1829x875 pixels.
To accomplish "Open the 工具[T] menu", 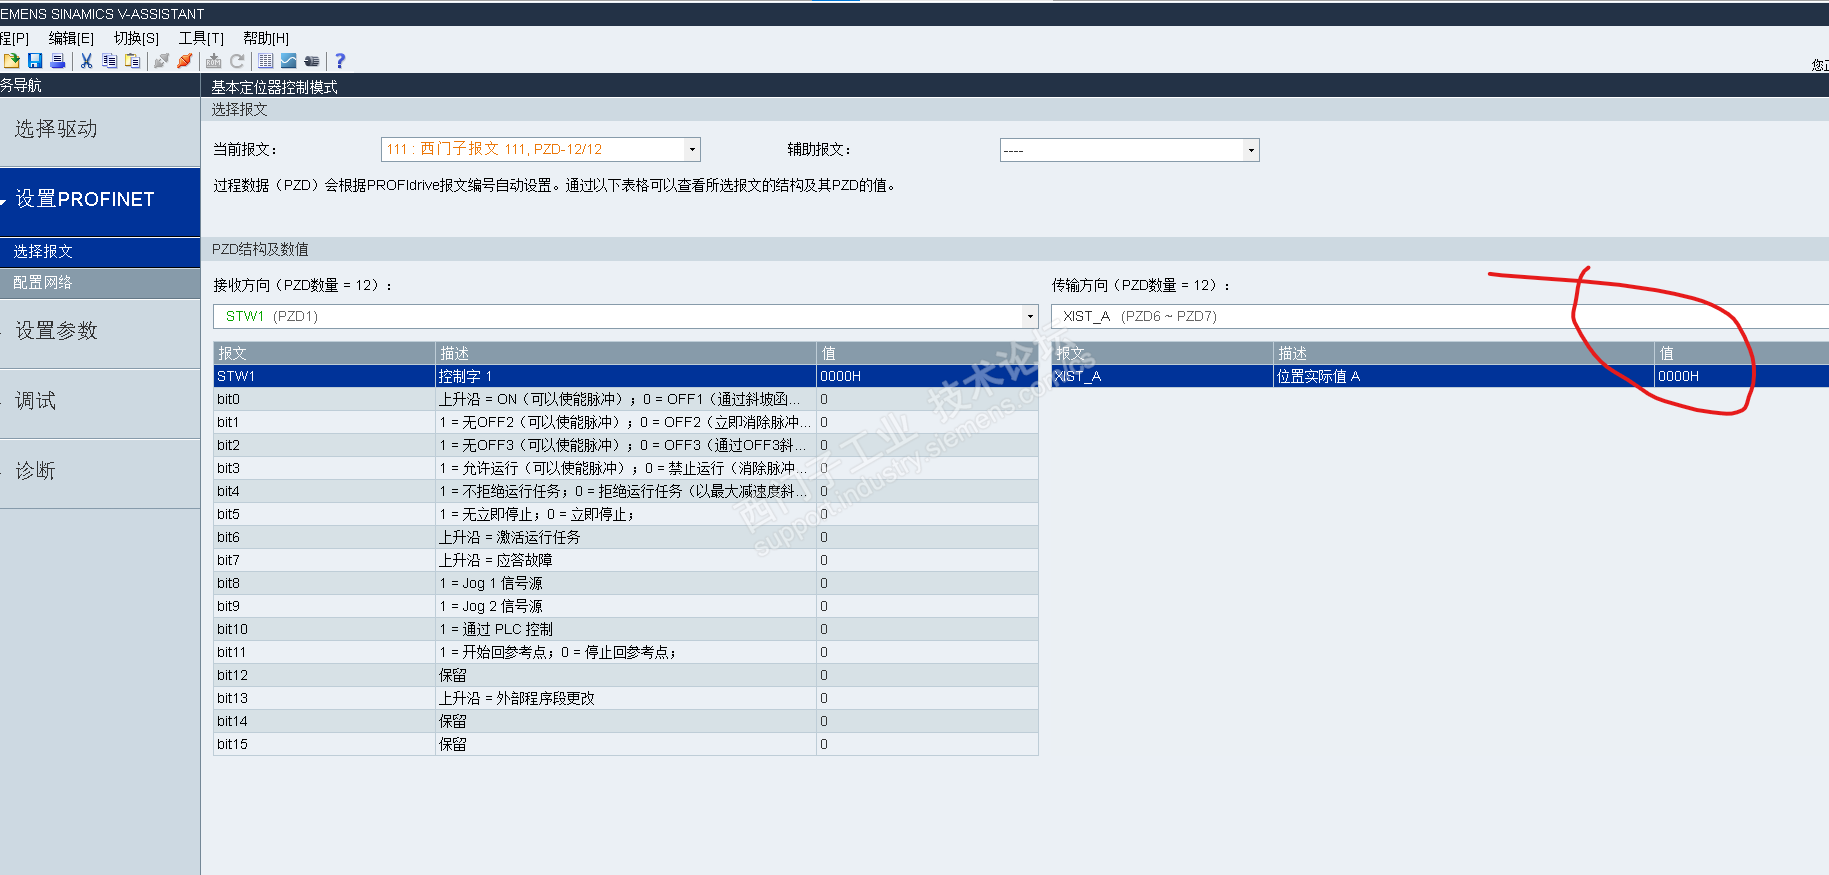I will [x=201, y=38].
